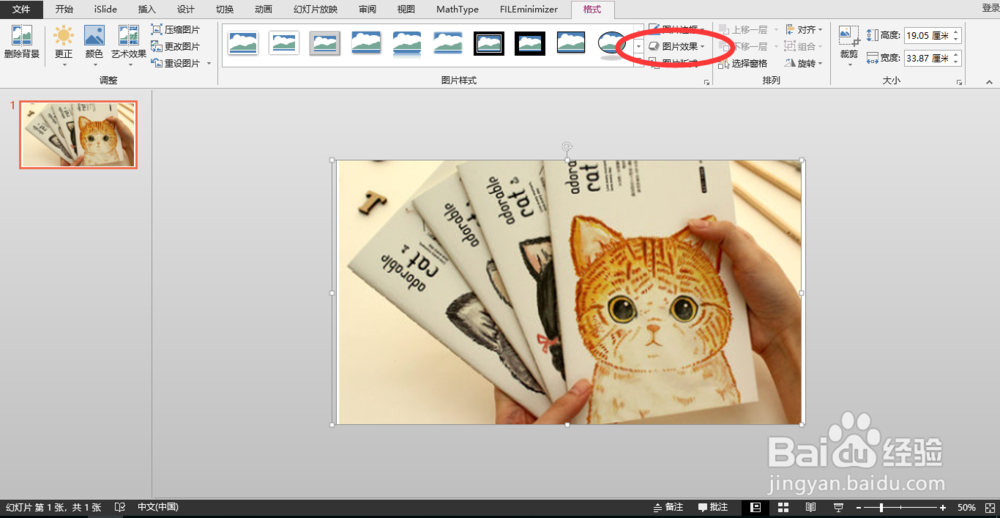Toggle the Comments (批注) pane

[x=713, y=507]
